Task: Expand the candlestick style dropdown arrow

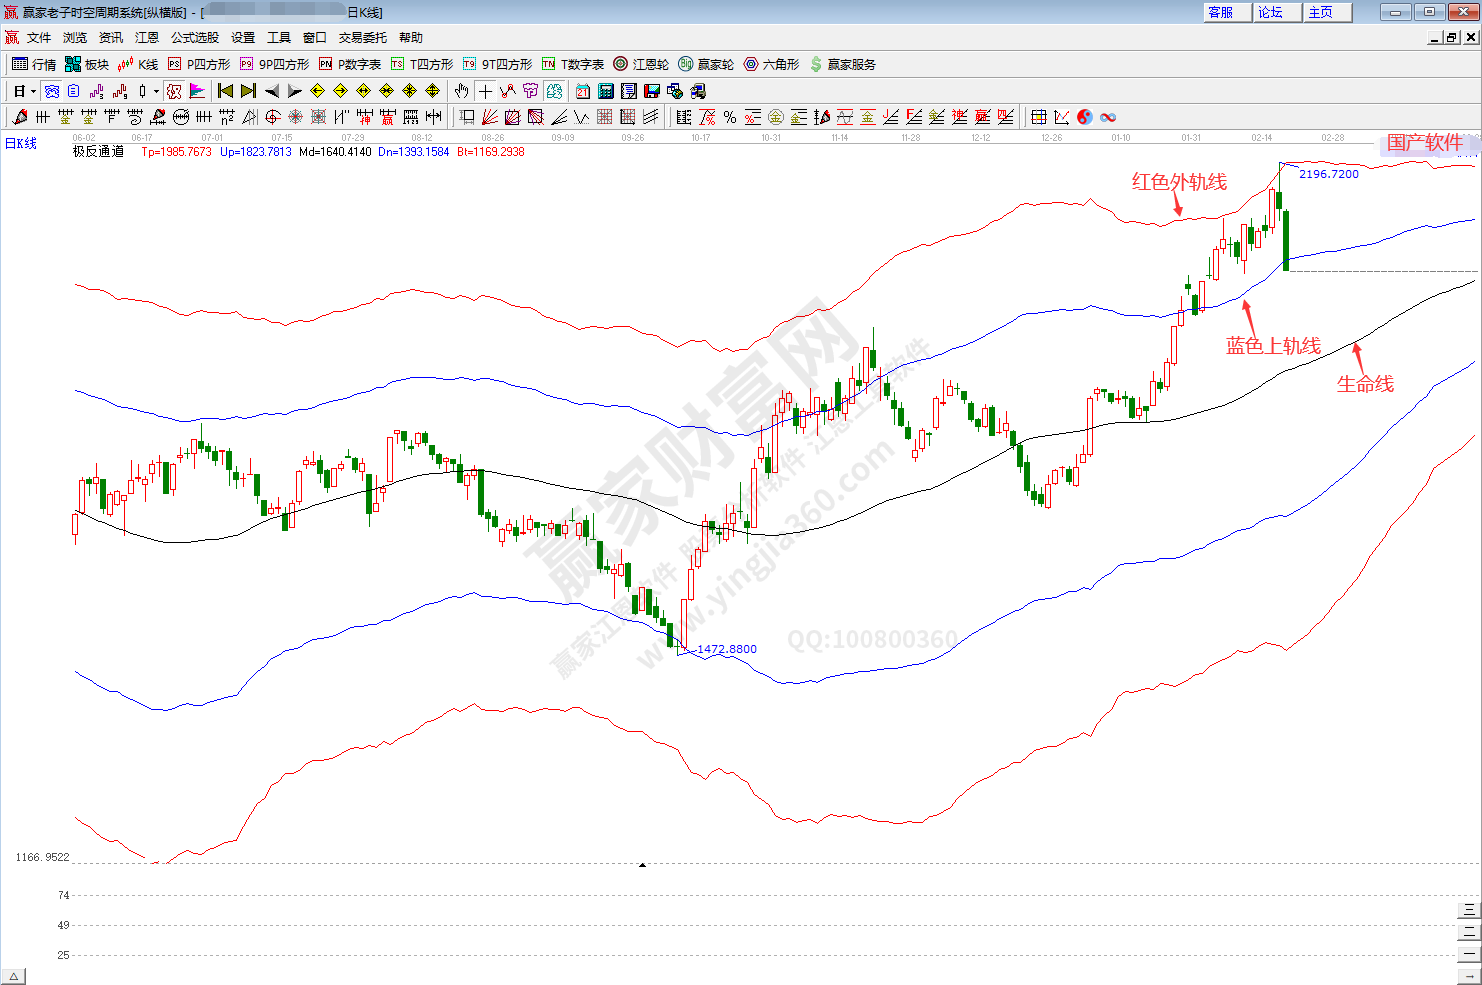Action: click(x=156, y=91)
